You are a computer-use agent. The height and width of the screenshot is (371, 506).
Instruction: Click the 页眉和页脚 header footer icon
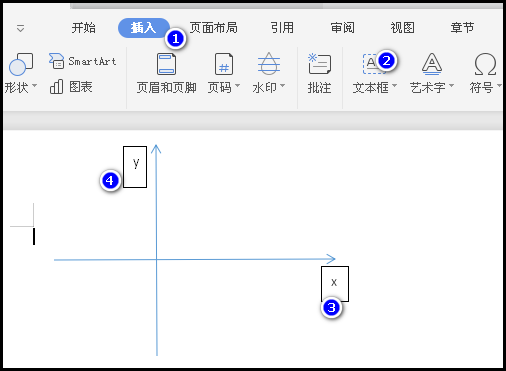166,64
